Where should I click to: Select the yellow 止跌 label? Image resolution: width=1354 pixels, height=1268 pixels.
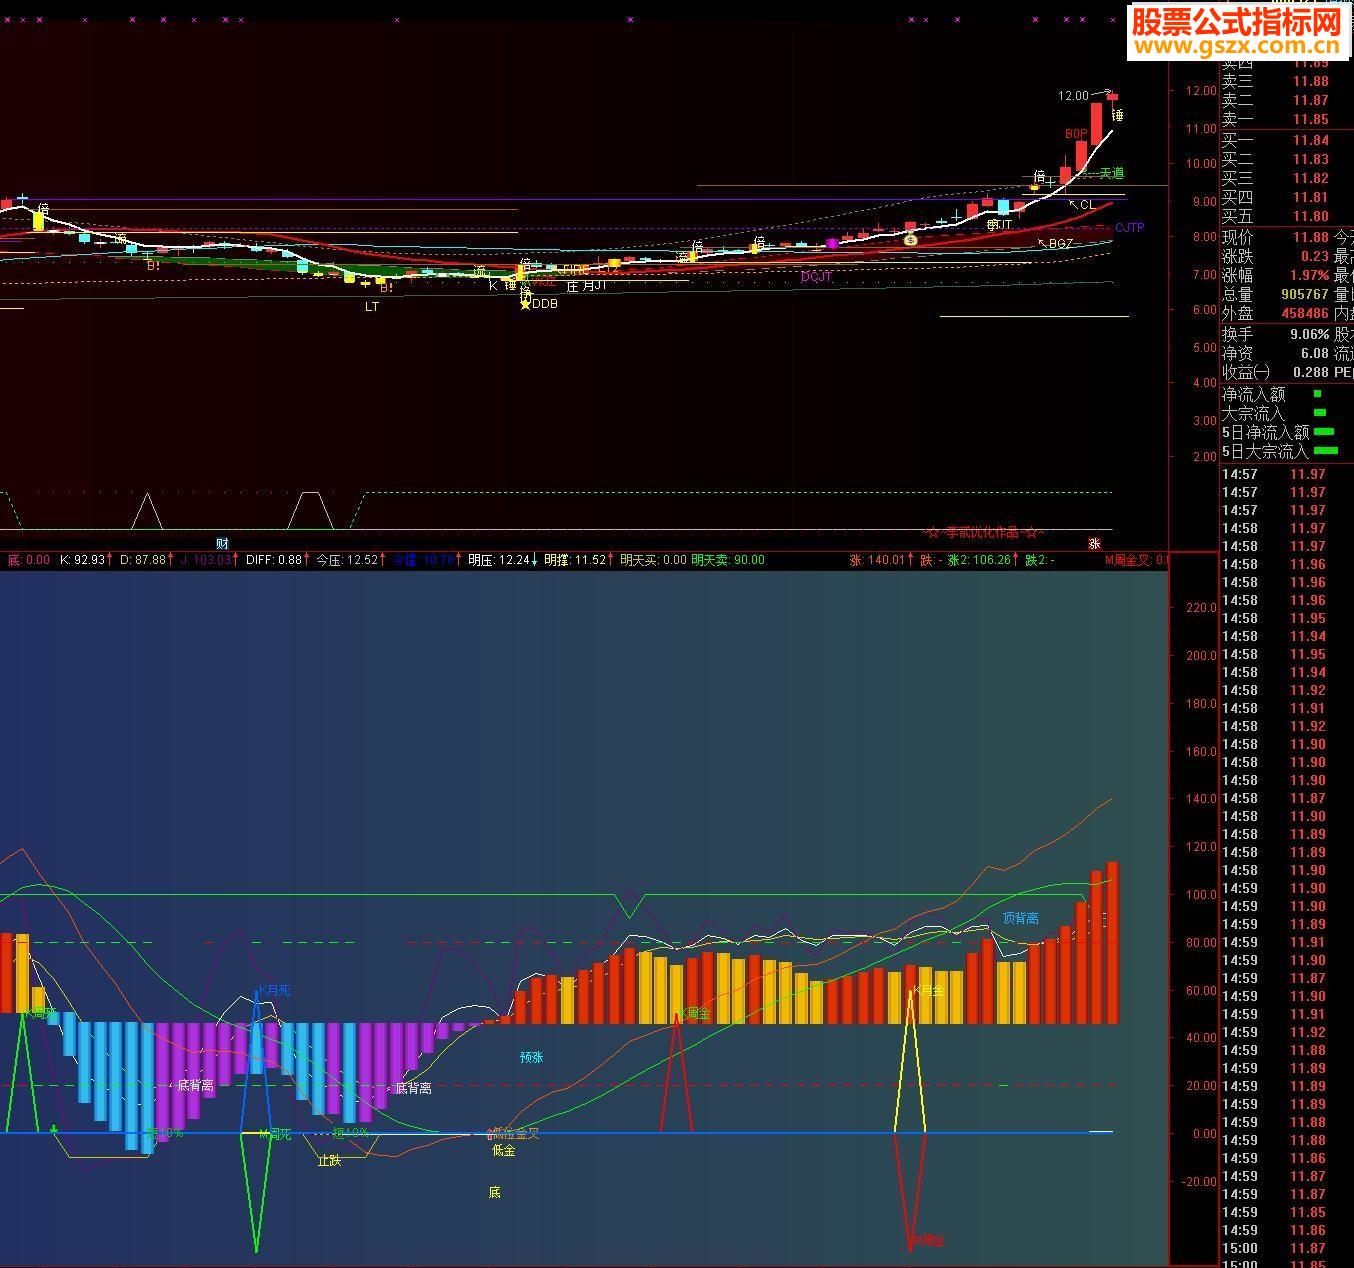tap(329, 1161)
